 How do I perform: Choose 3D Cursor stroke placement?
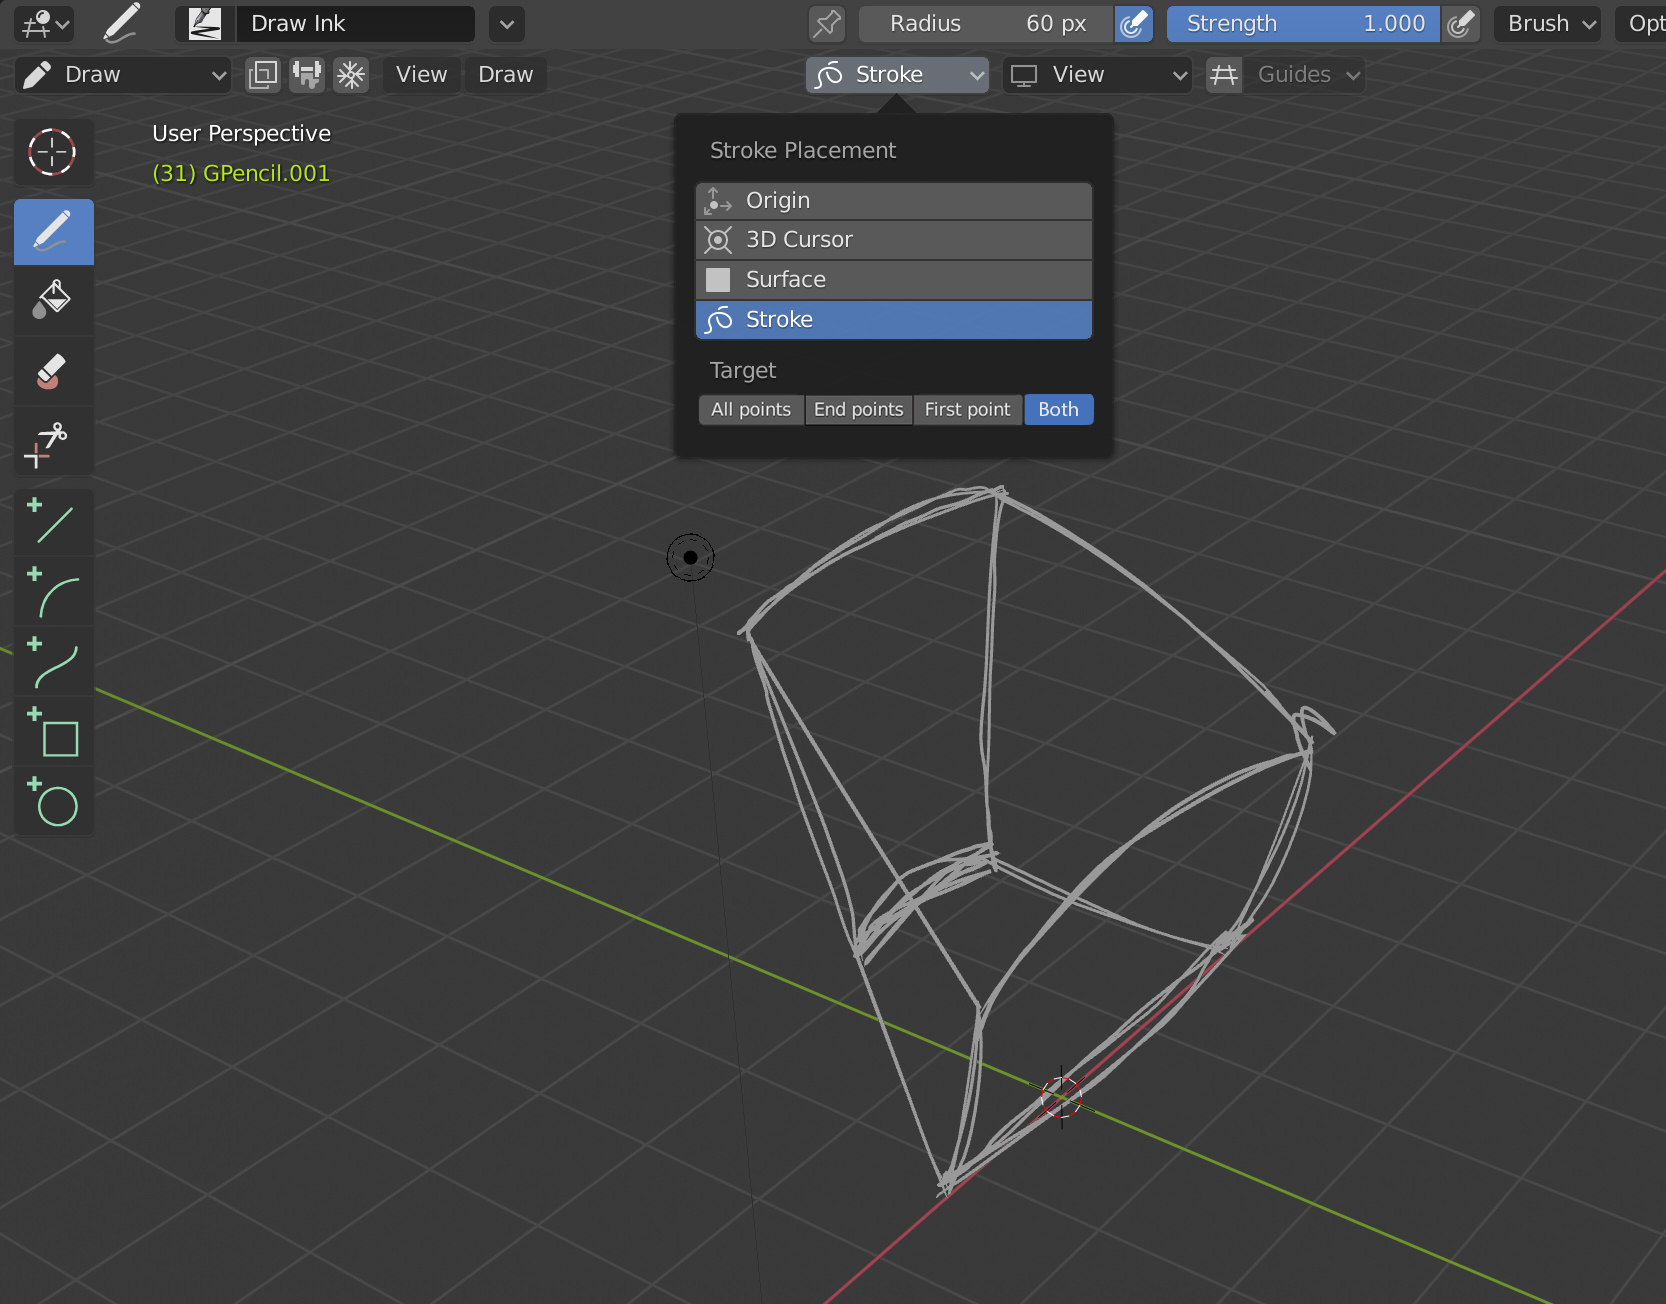click(x=894, y=240)
